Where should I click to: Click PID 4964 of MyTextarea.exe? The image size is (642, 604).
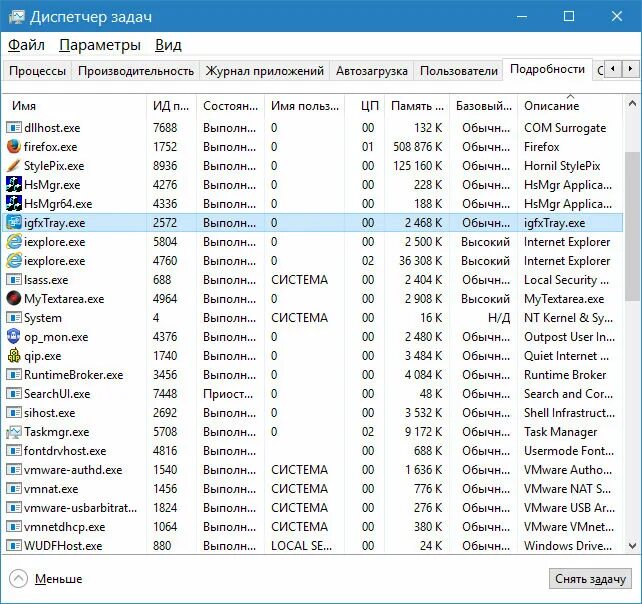165,299
